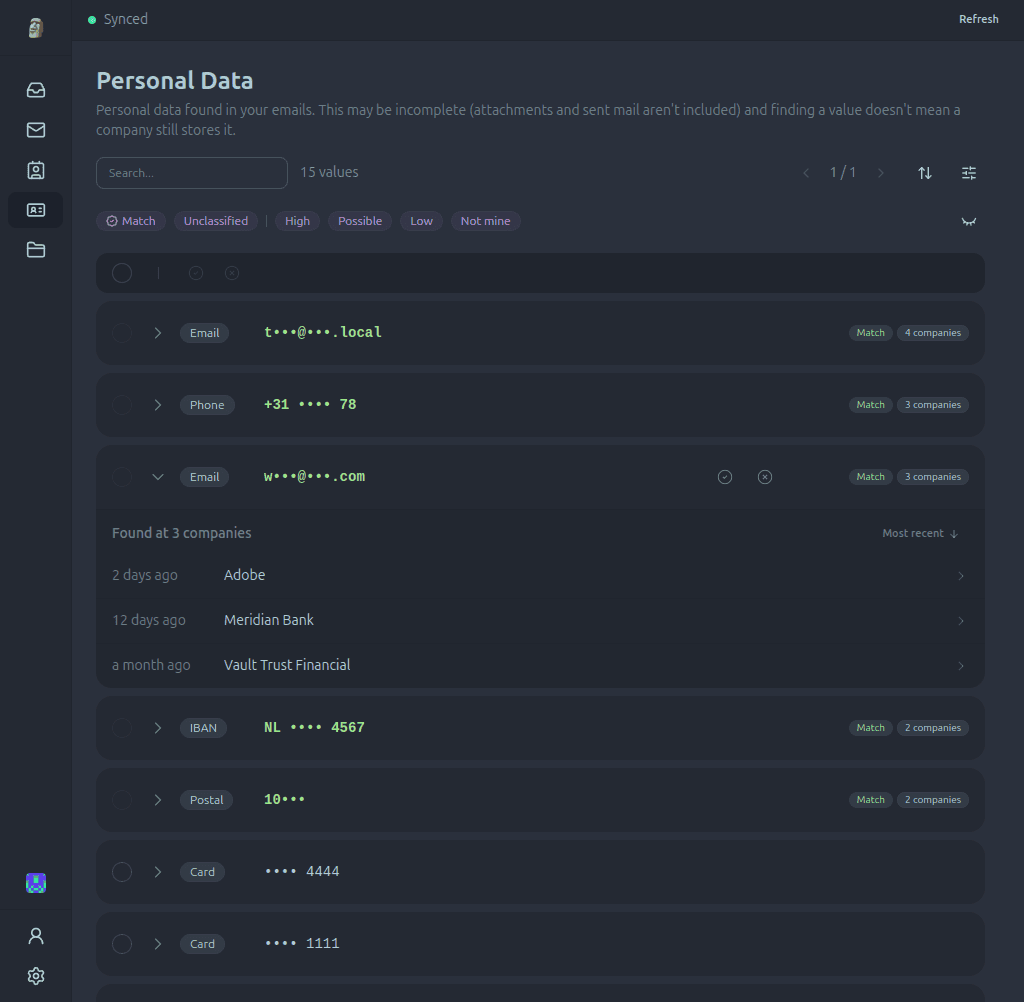Open the inbox tray sidebar icon
The height and width of the screenshot is (1002, 1024).
36,90
